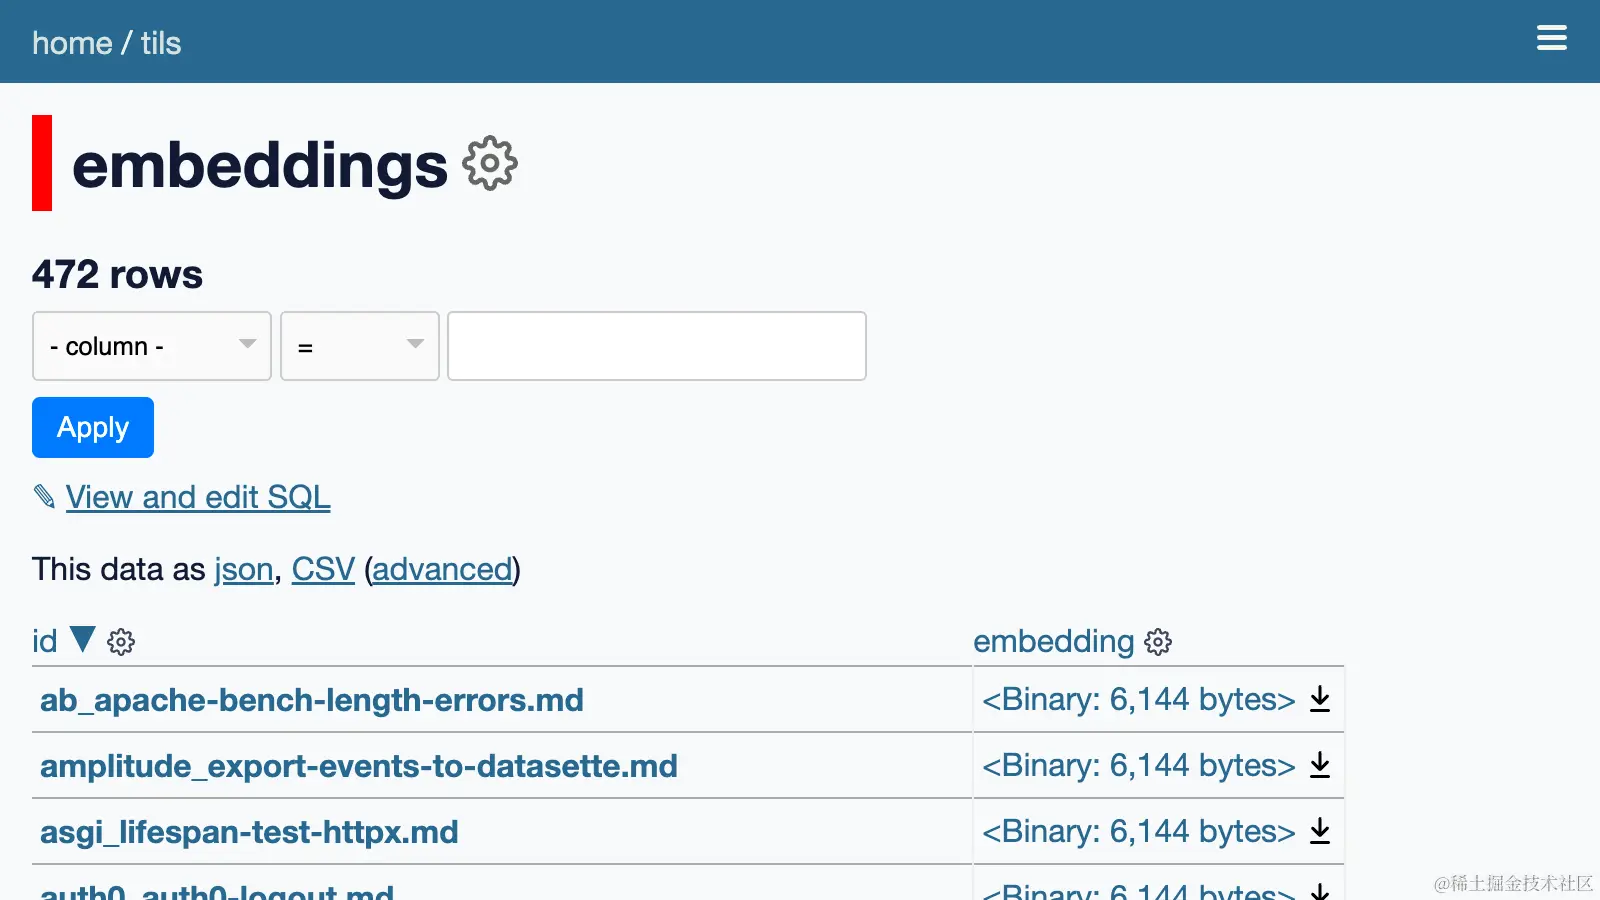
Task: Download binary for amplitude_export-events-to-datasette.md
Action: click(x=1319, y=765)
